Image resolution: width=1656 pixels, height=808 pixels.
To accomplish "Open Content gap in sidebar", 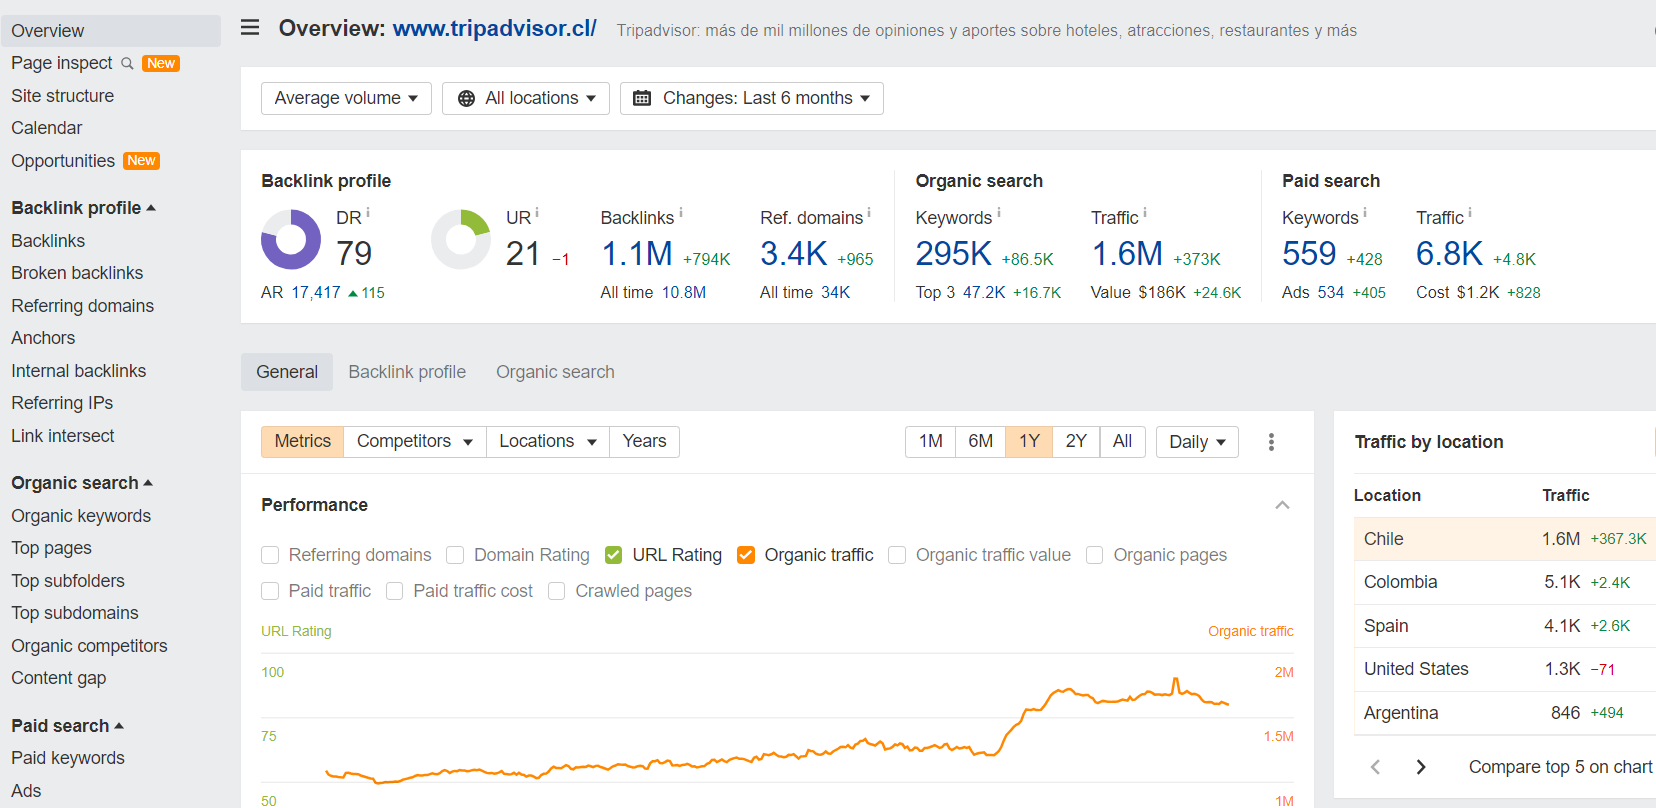I will tap(58, 678).
